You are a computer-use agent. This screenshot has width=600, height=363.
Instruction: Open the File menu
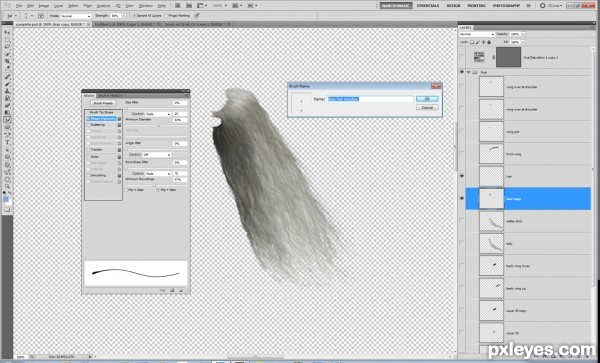19,6
